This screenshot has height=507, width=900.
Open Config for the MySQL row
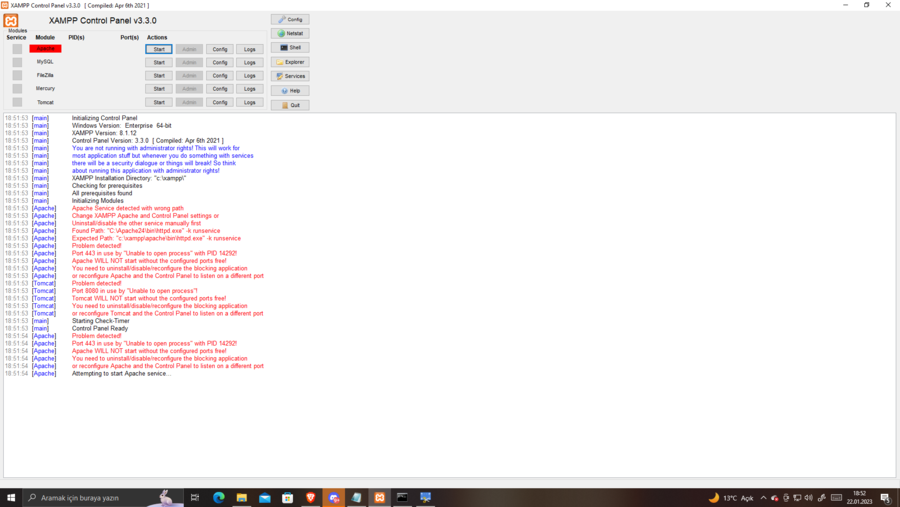(220, 63)
